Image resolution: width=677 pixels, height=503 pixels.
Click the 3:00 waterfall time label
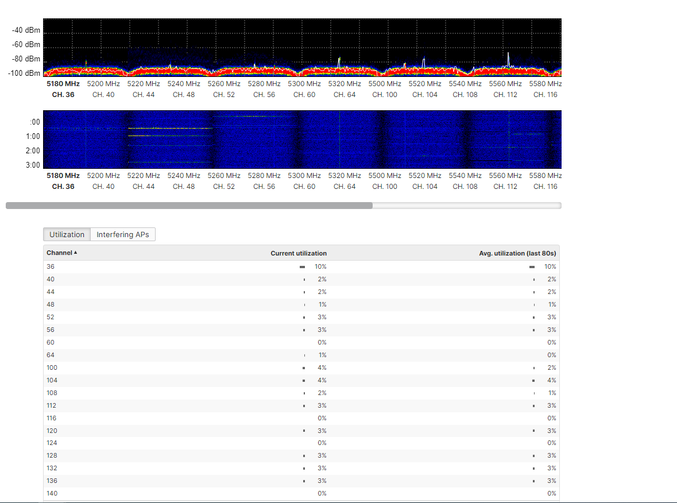click(x=33, y=165)
